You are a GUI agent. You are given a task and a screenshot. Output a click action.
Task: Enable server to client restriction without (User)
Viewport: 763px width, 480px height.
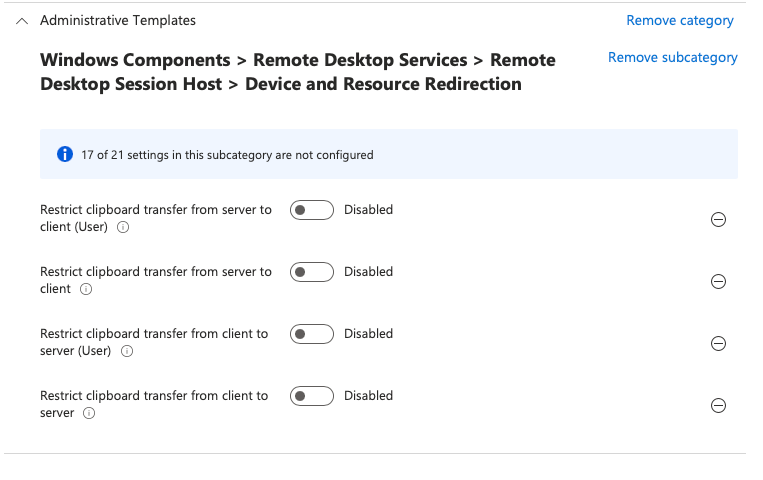pos(311,272)
